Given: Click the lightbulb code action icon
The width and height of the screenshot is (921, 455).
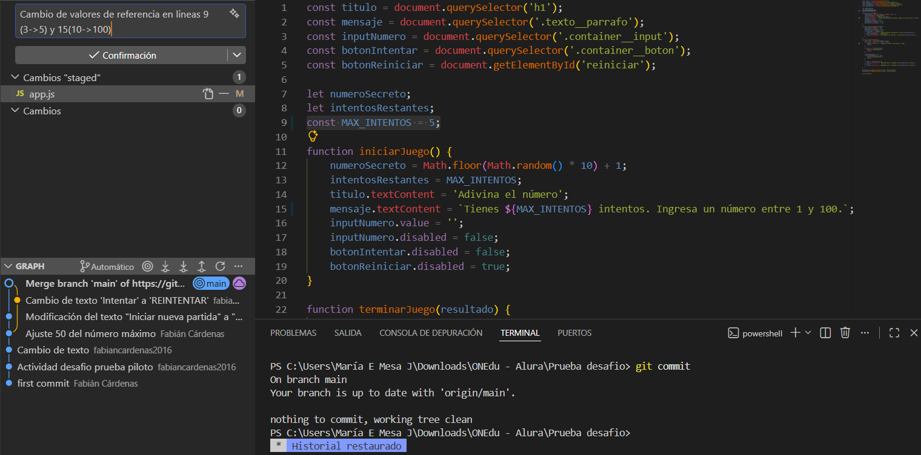Looking at the screenshot, I should click(x=313, y=136).
